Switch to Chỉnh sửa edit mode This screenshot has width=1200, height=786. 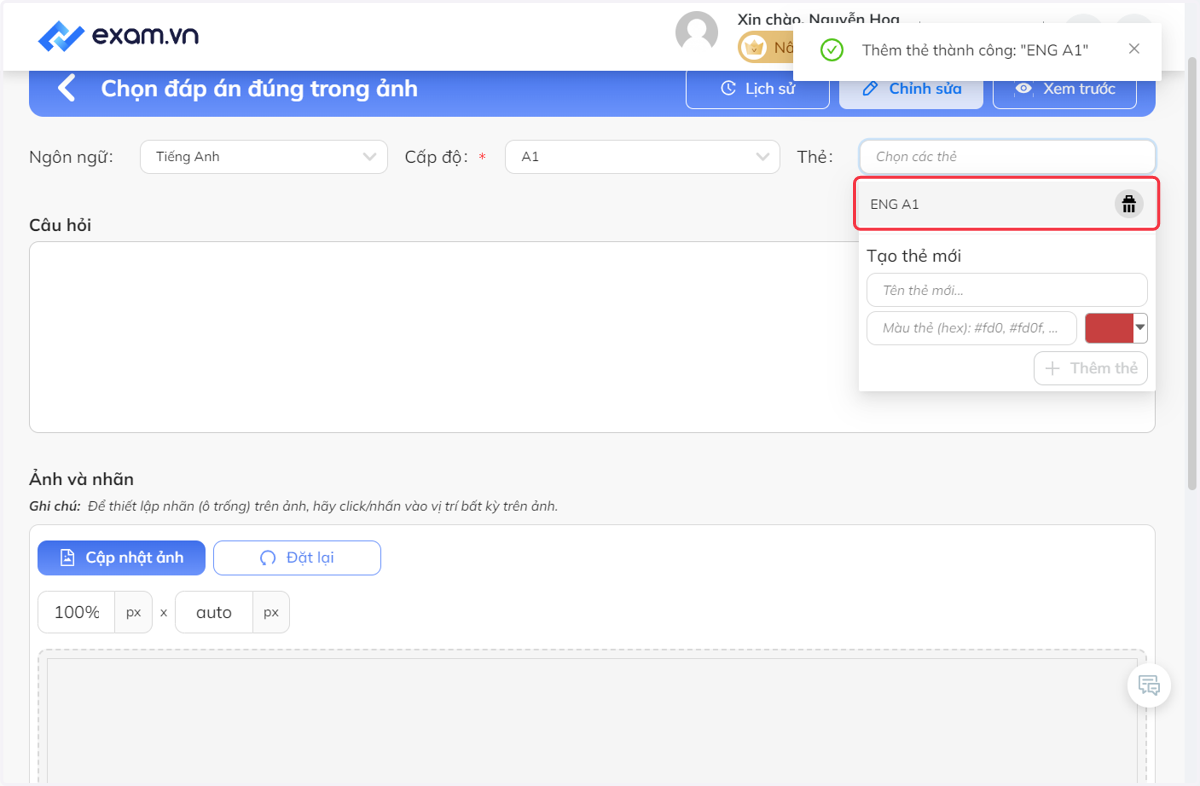pos(911,89)
